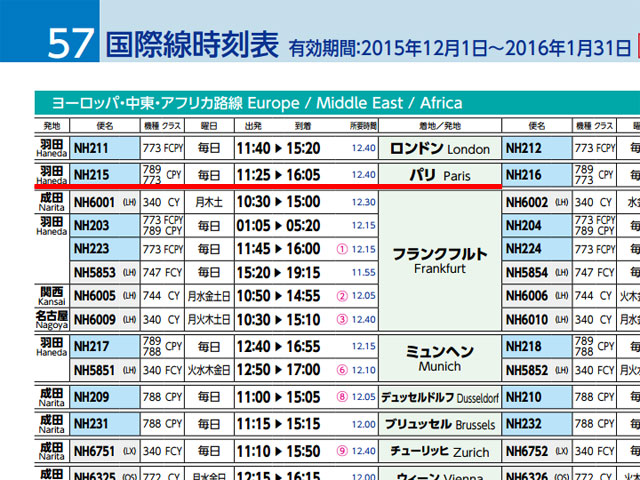The width and height of the screenshot is (640, 480).
Task: Click the 到着 column header
Action: 303,126
